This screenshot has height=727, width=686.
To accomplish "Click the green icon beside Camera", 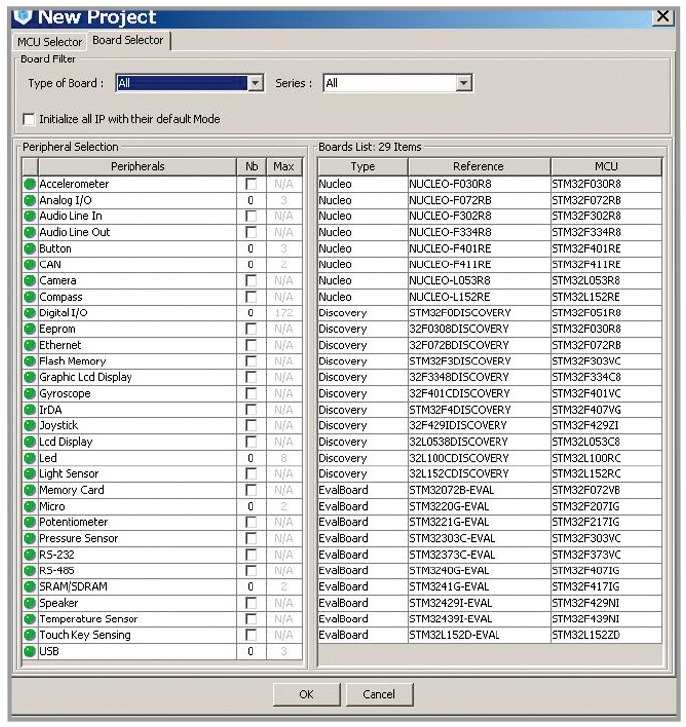I will coord(30,281).
